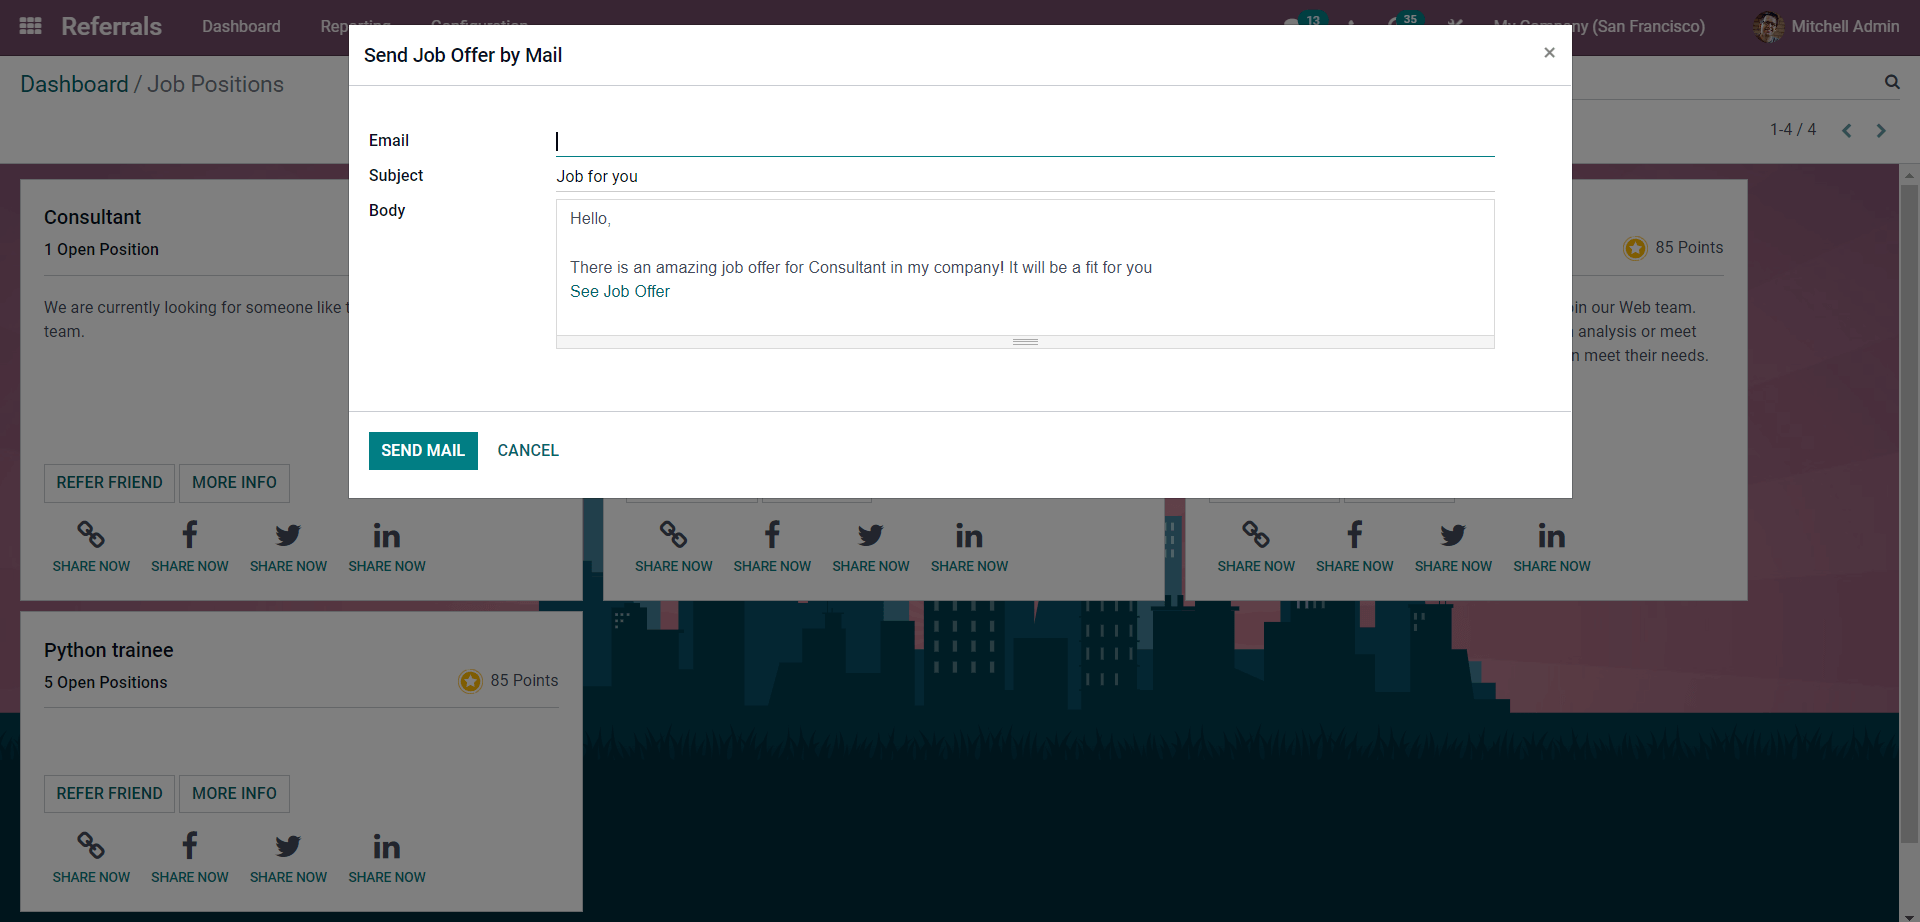Viewport: 1920px width, 922px height.
Task: Share the Web team job on Facebook
Action: [x=1355, y=535]
